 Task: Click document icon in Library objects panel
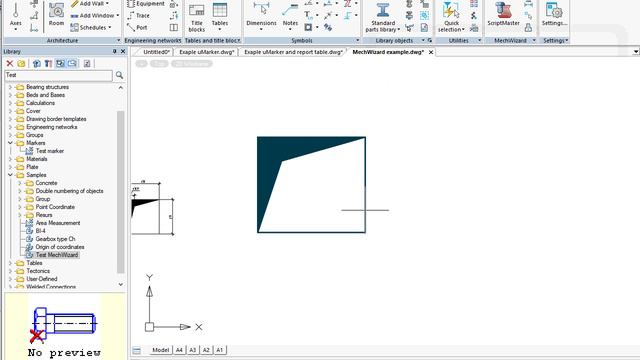pos(424,27)
